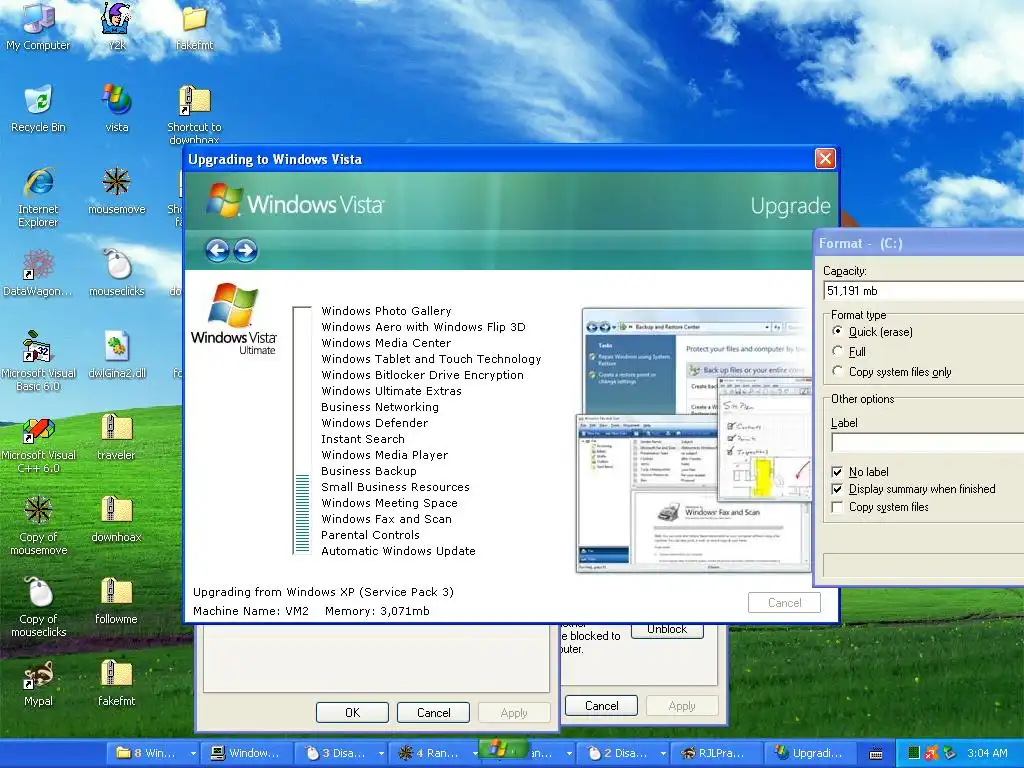Click the Windows Photo Gallery list entry

[386, 311]
